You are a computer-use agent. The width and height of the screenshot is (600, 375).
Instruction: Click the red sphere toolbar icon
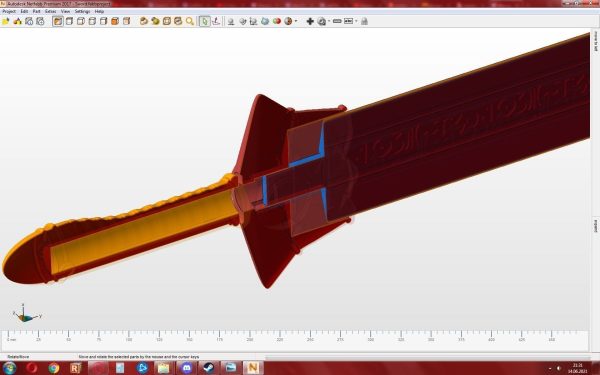[277, 21]
